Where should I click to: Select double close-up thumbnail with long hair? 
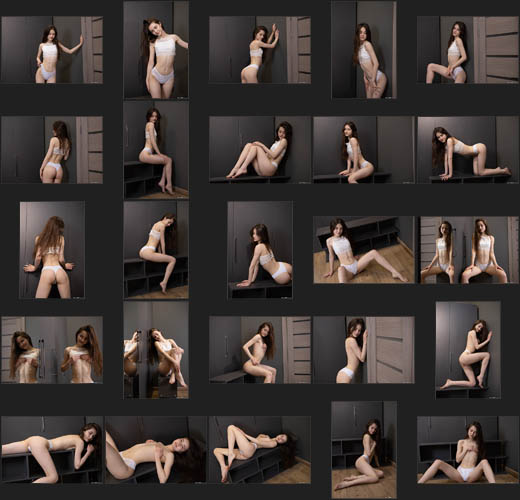tap(52, 350)
